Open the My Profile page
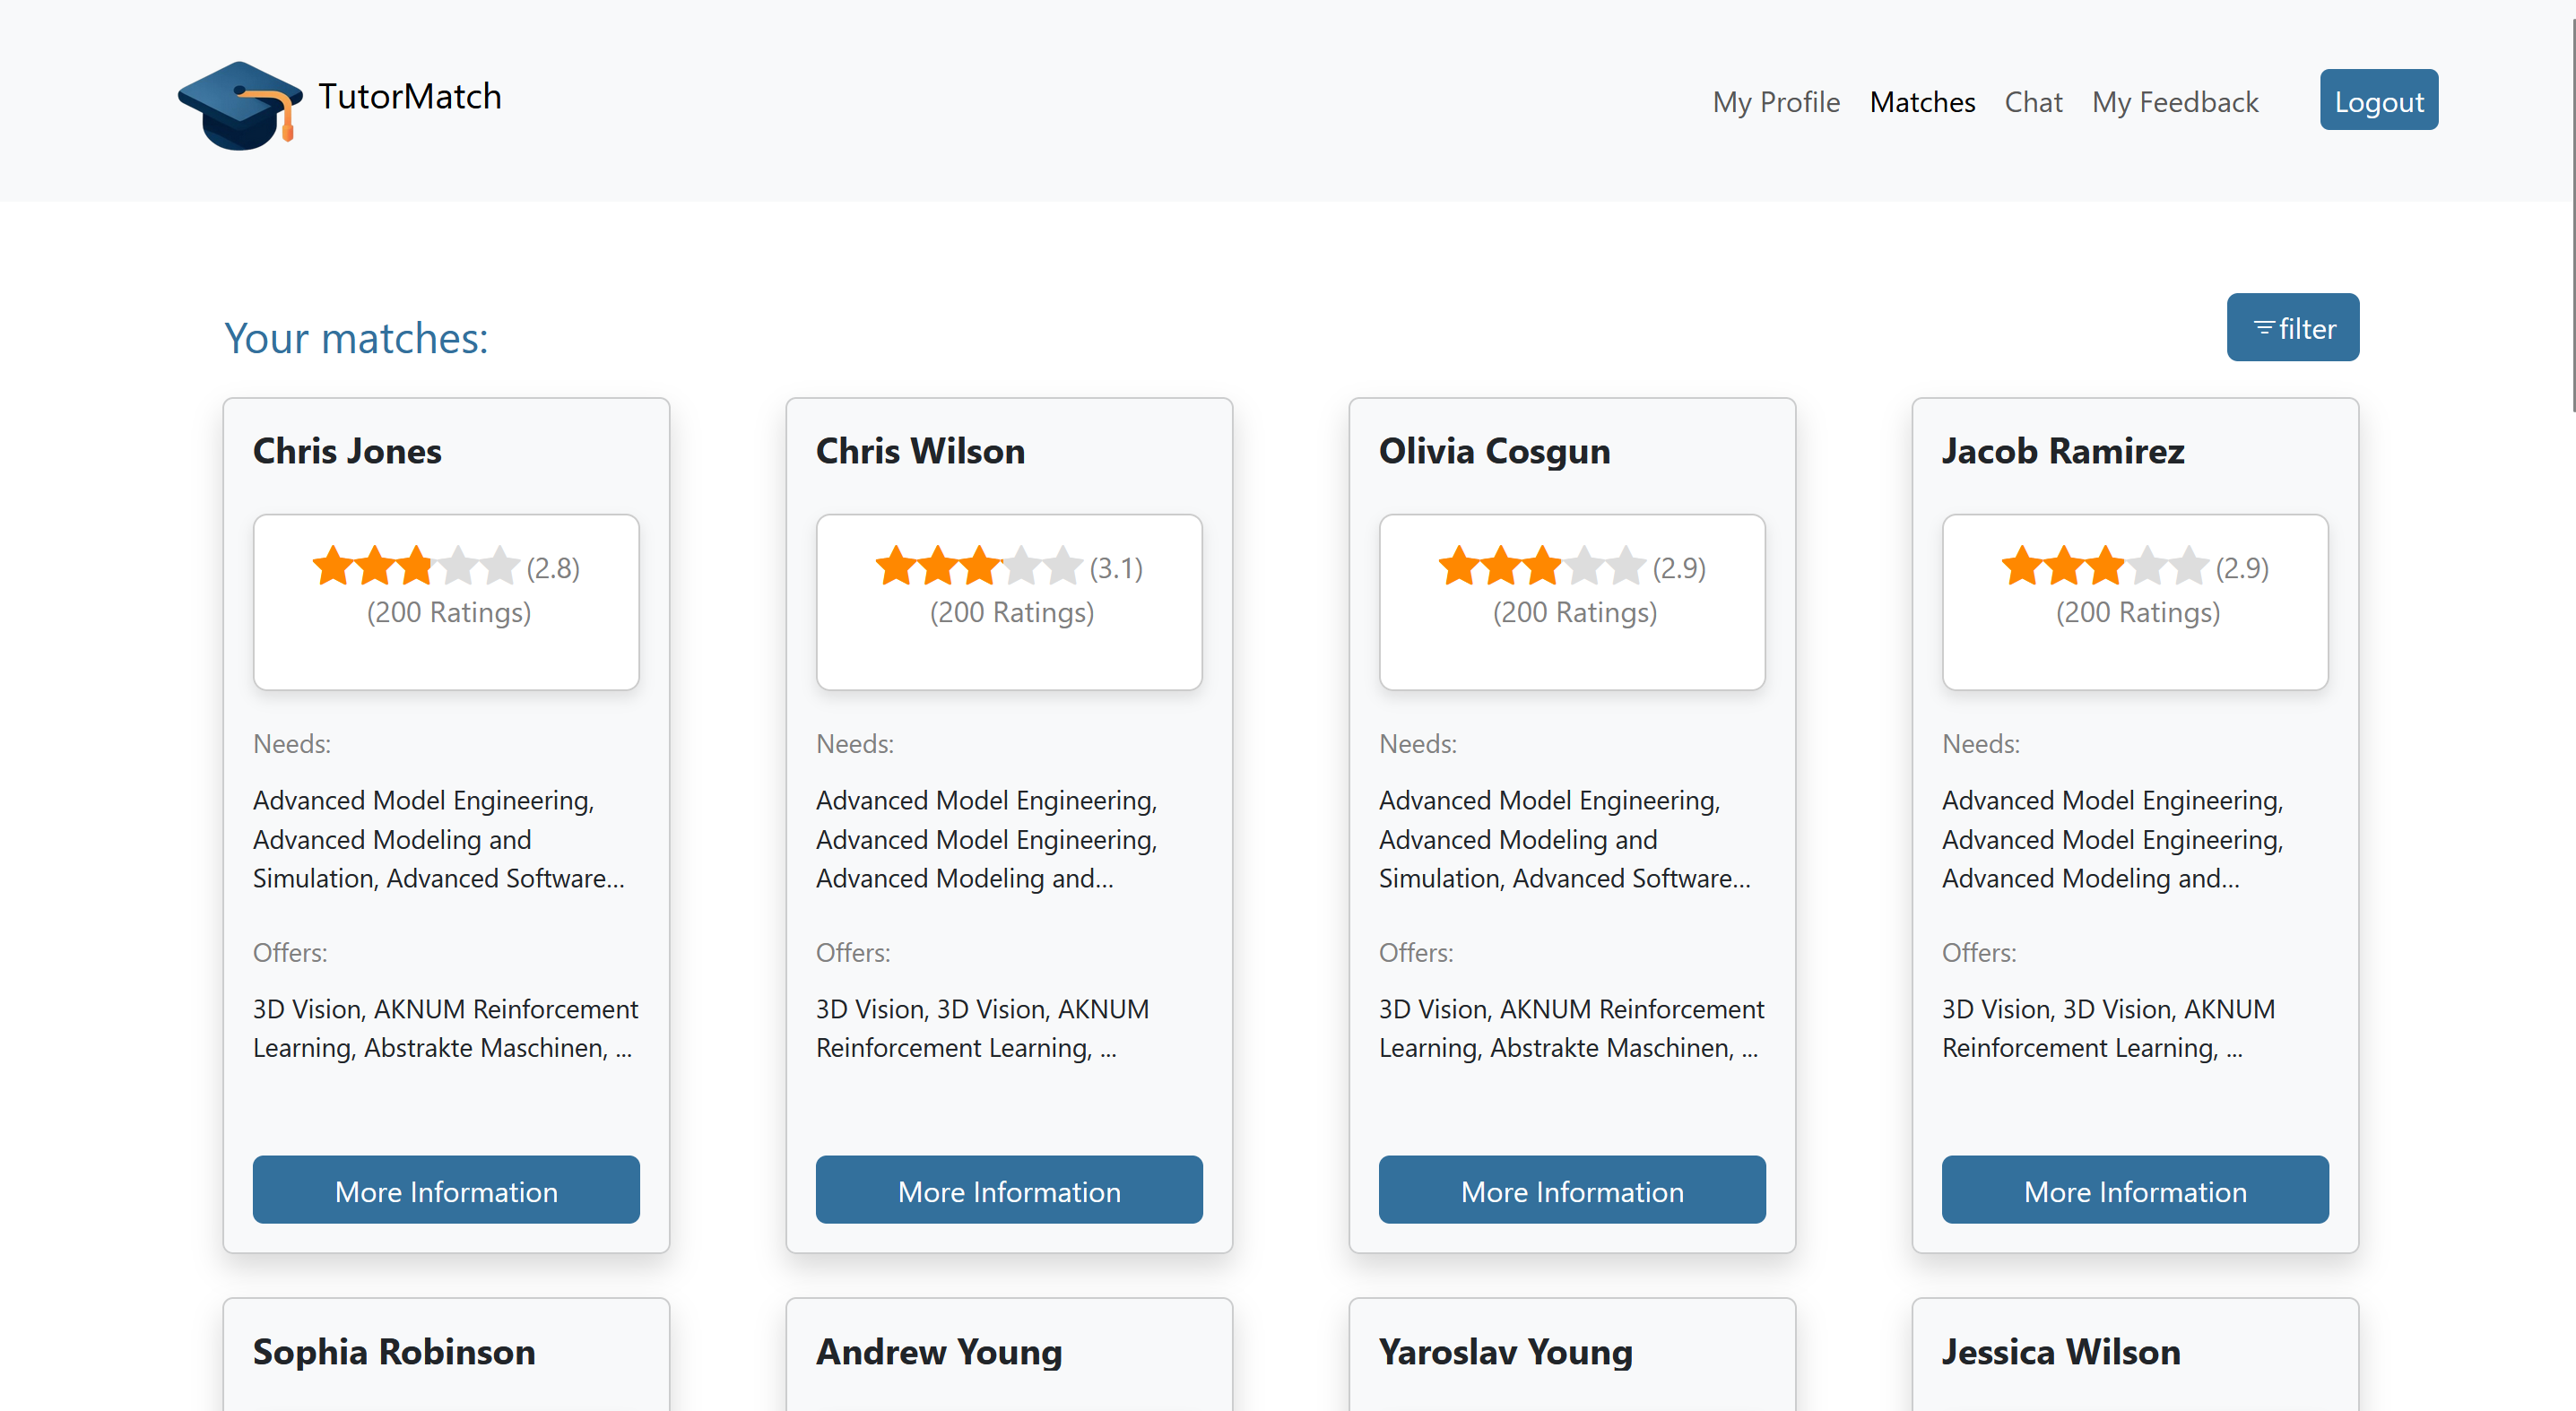The height and width of the screenshot is (1411, 2576). pyautogui.click(x=1776, y=101)
